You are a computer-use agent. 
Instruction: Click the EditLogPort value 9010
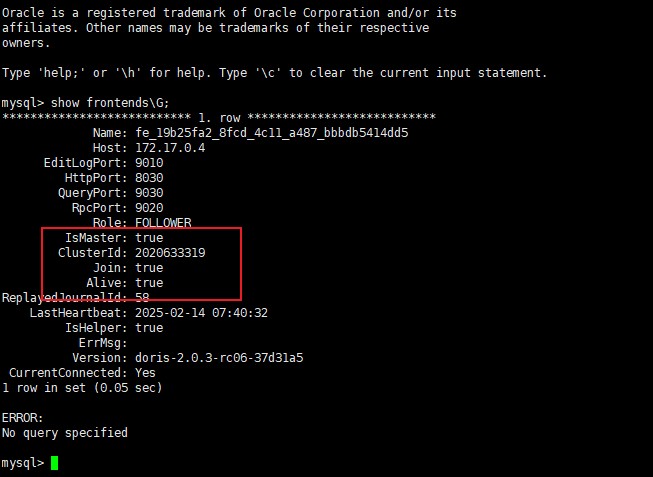(149, 163)
